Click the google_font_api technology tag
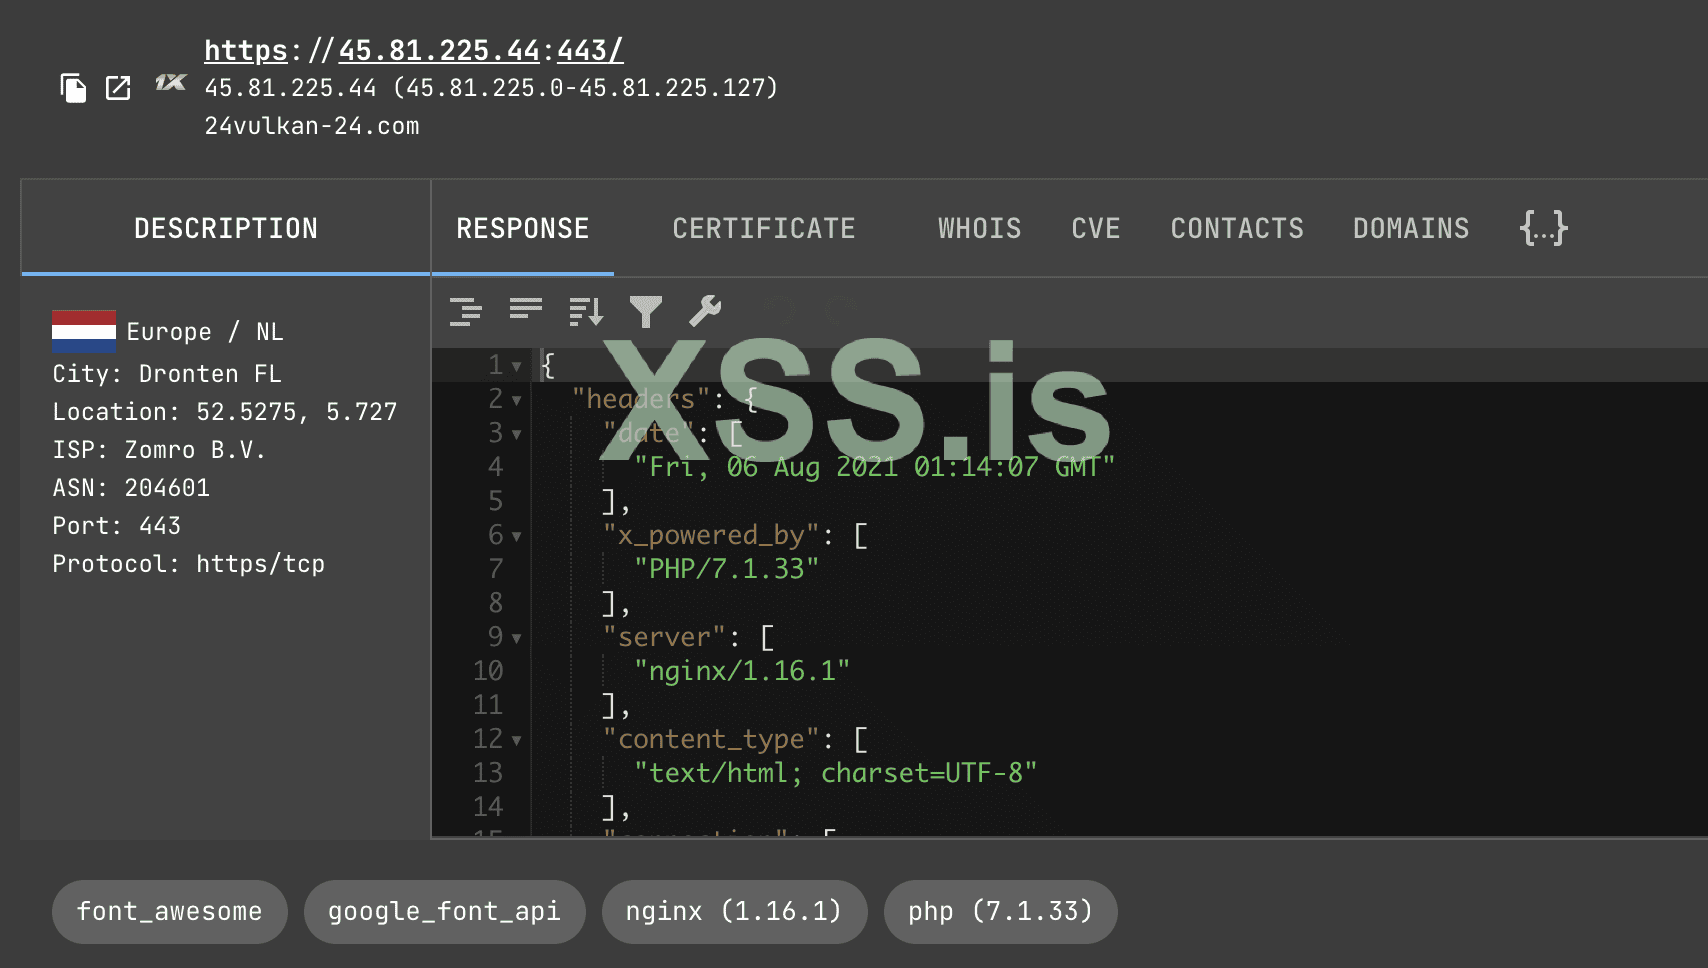This screenshot has height=968, width=1708. tap(445, 912)
